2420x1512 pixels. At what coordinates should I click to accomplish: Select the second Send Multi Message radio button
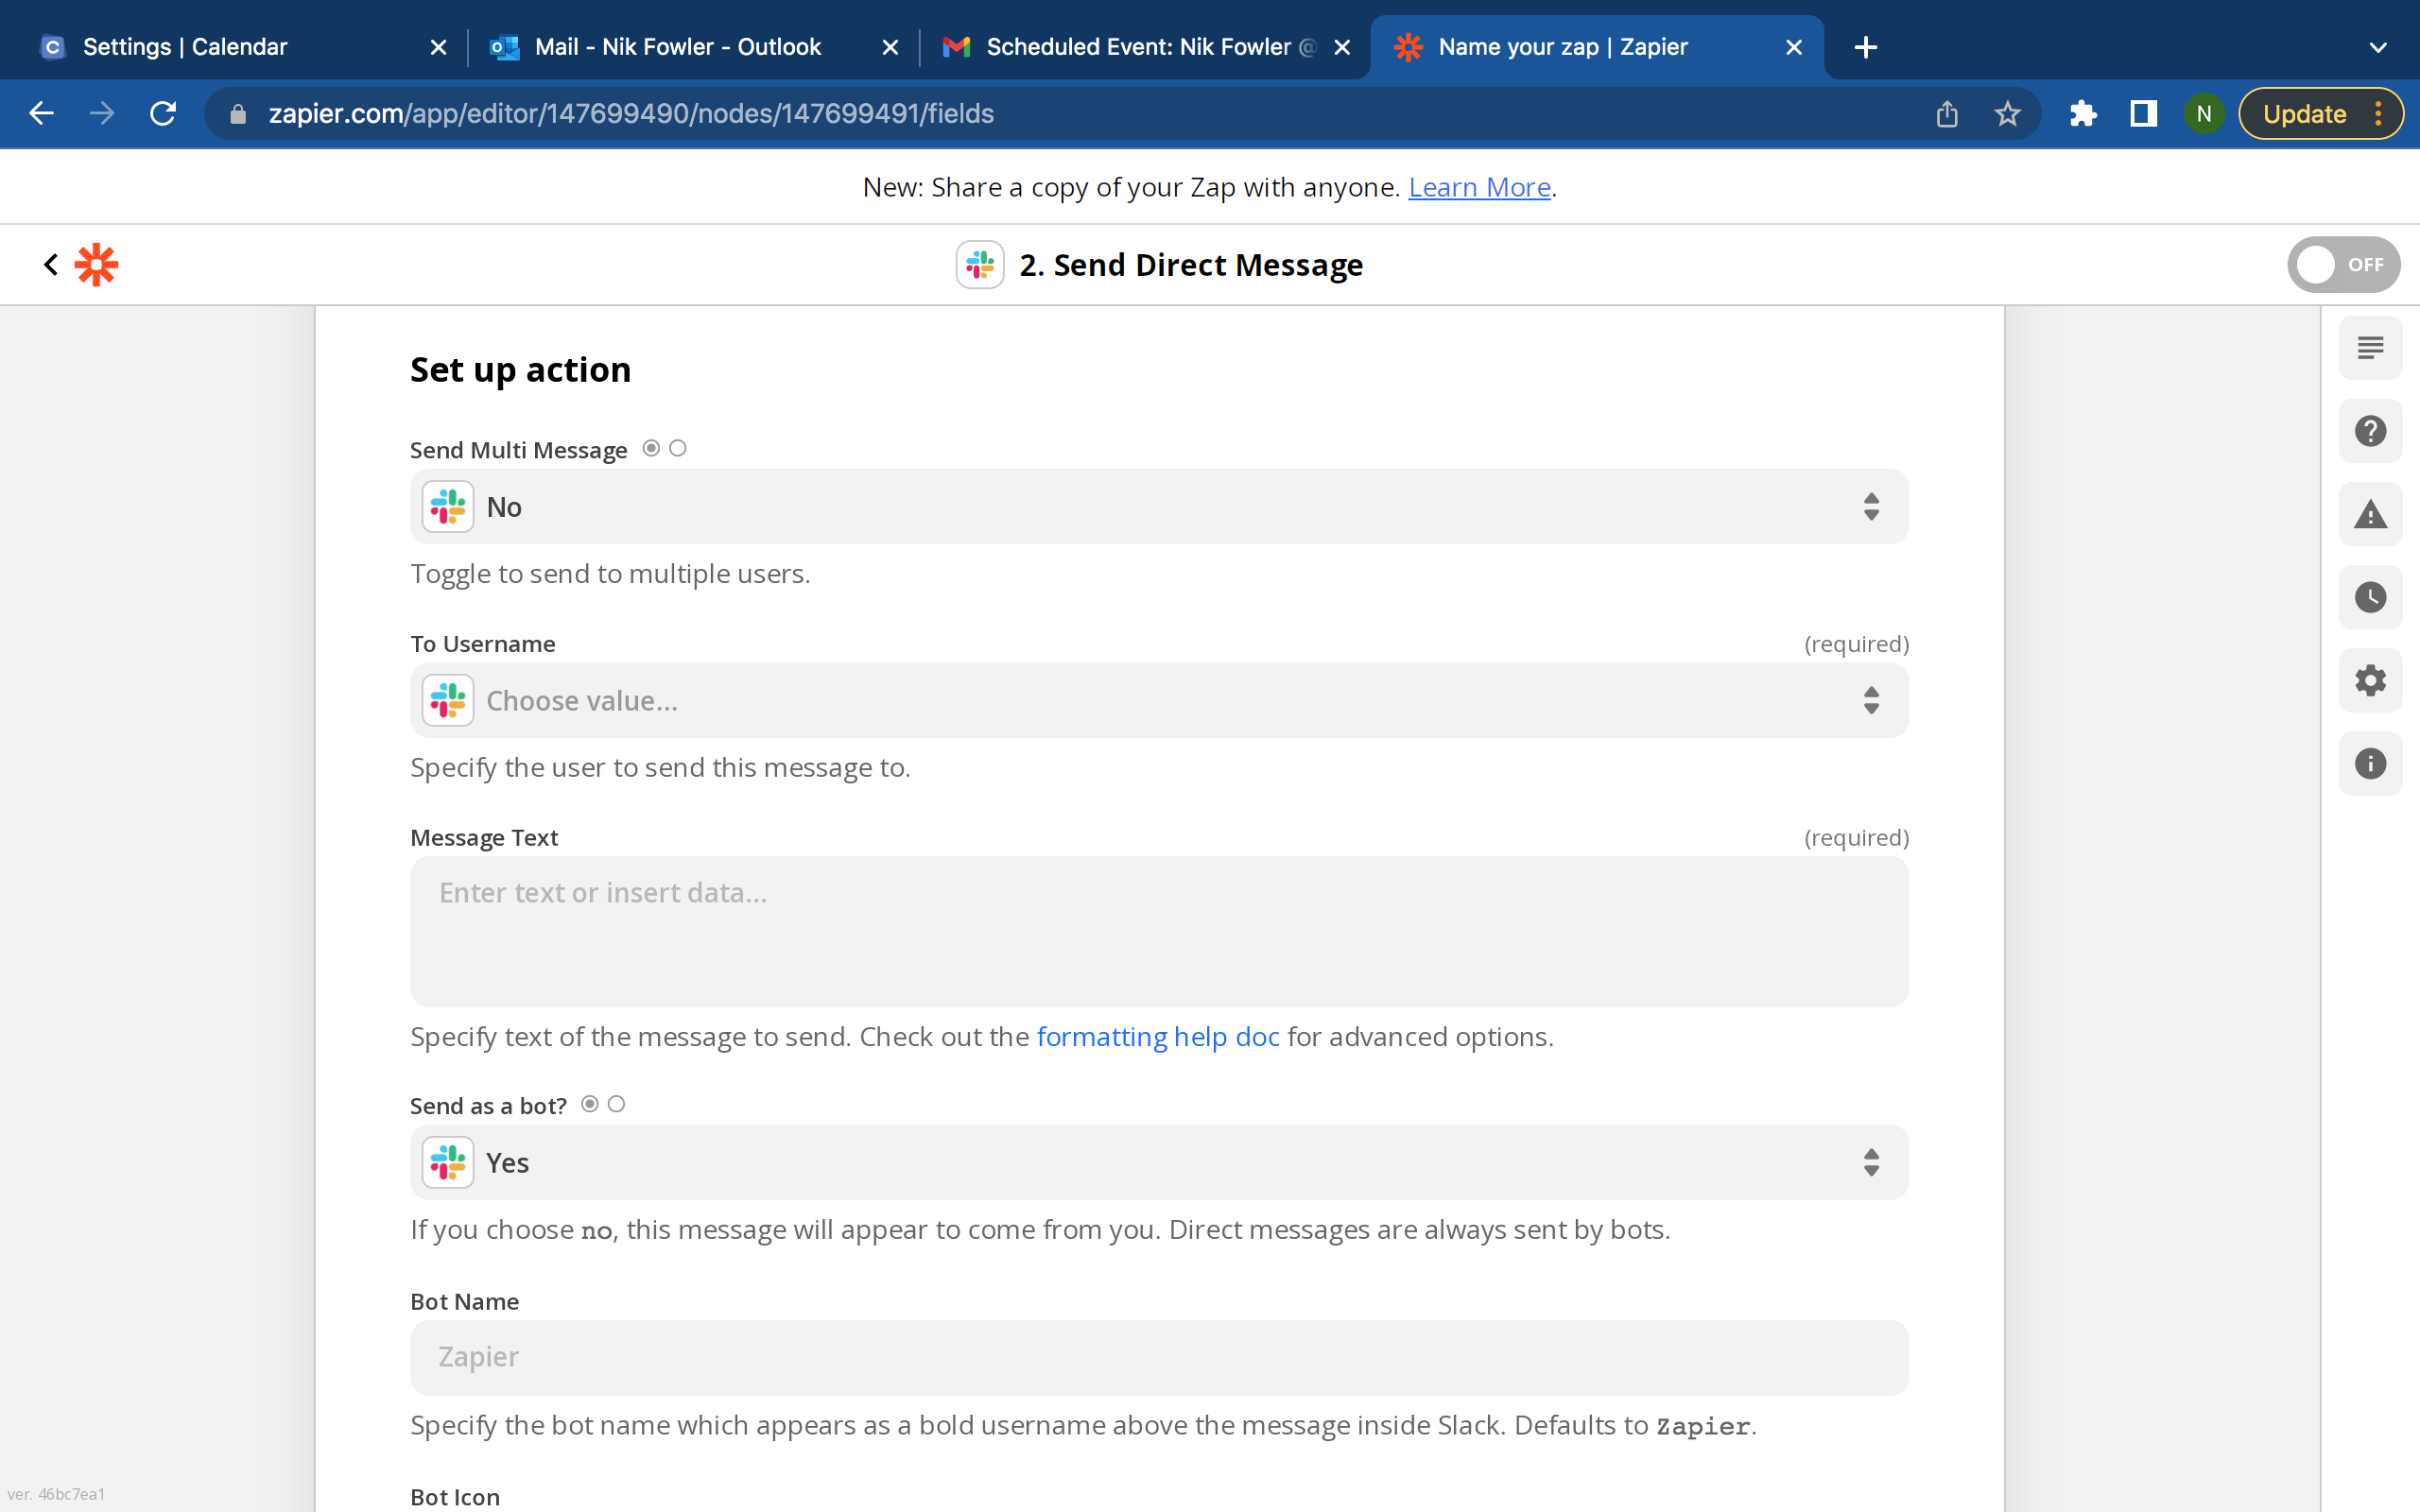click(x=678, y=448)
